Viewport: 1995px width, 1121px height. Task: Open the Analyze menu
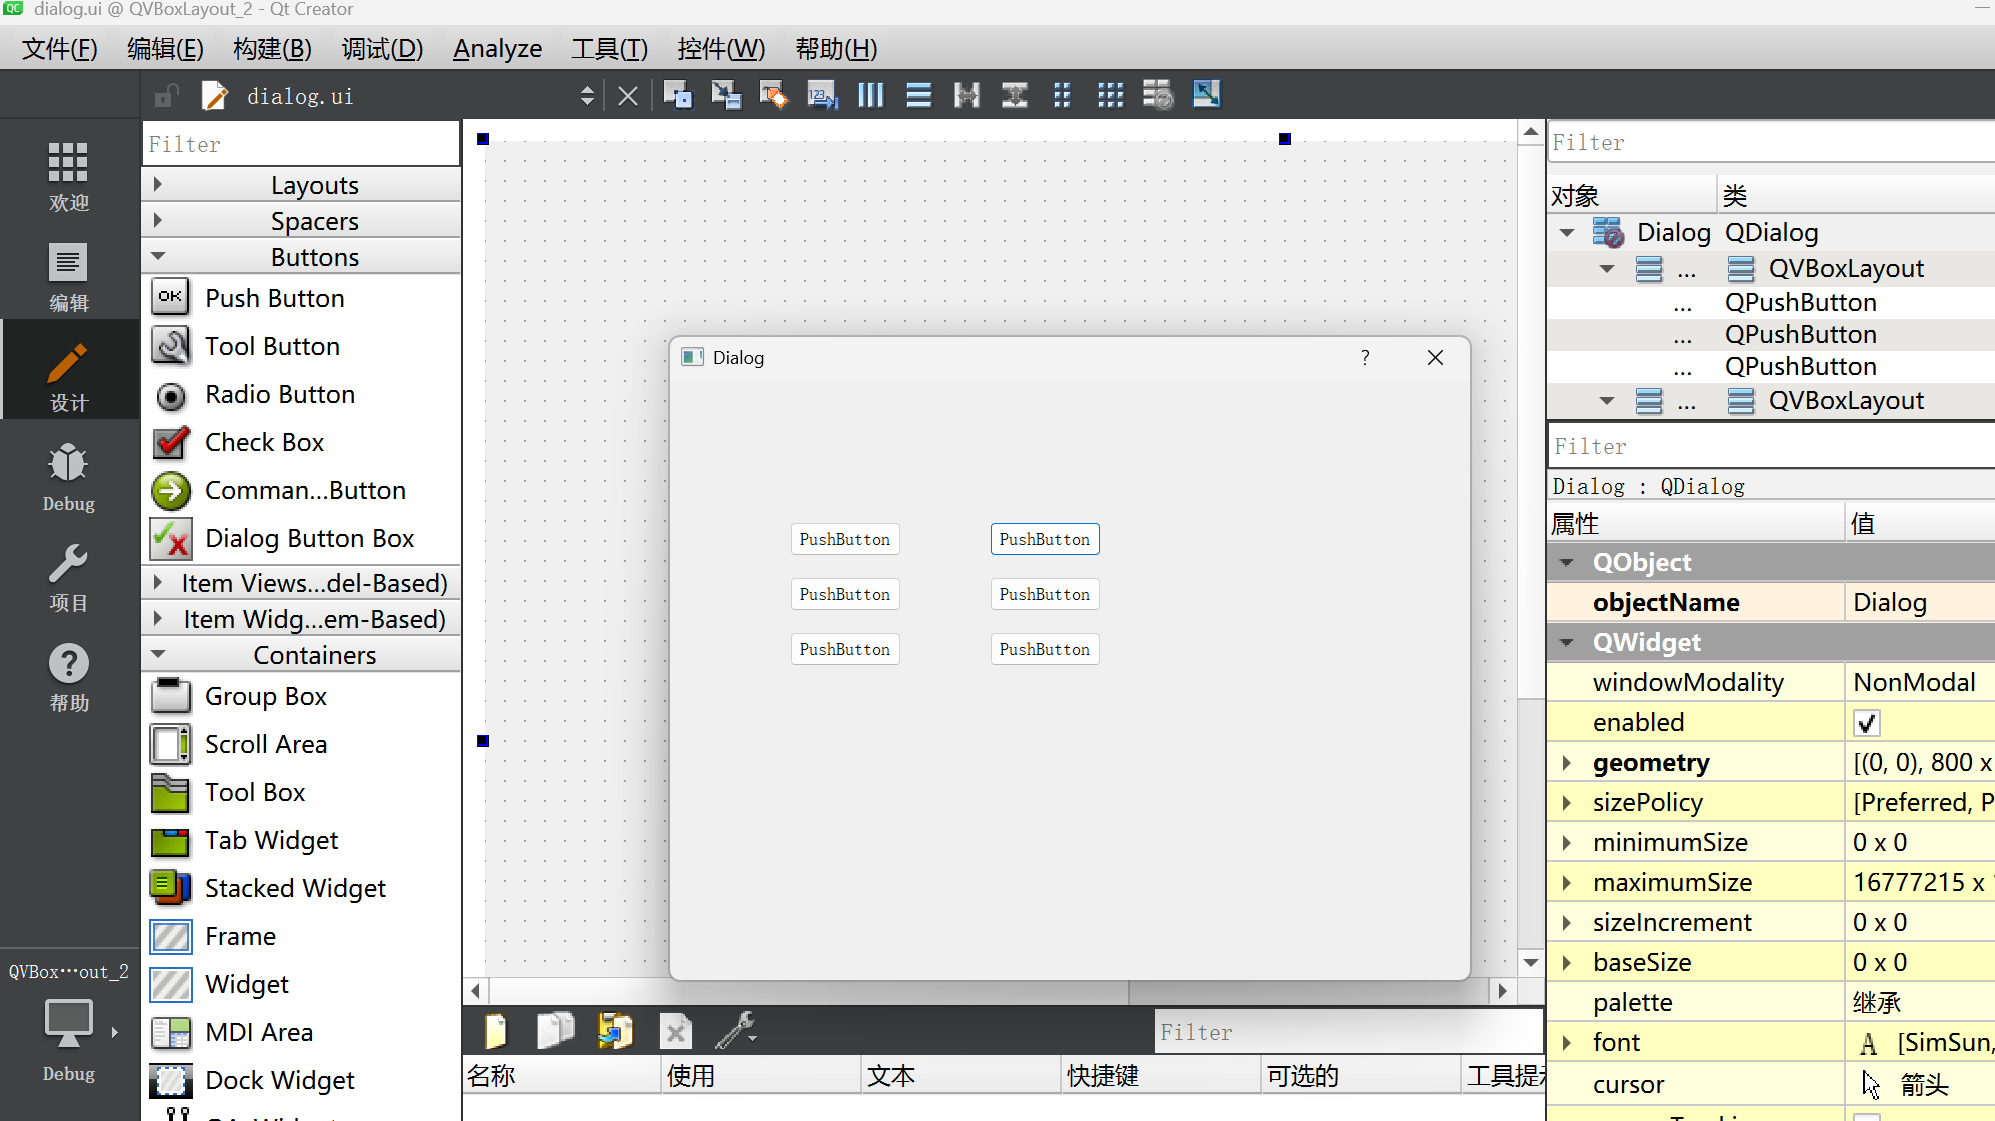(497, 48)
